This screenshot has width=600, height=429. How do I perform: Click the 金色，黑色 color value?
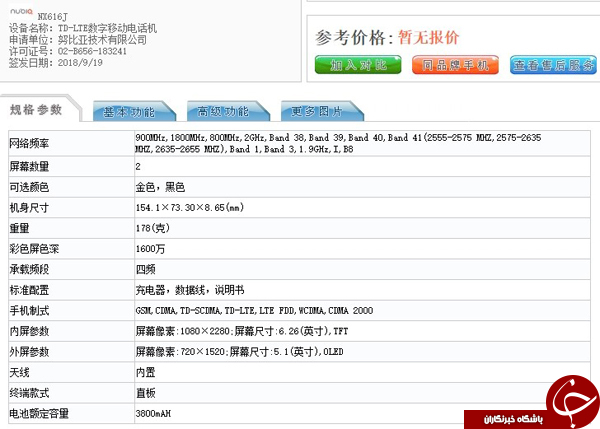(160, 187)
